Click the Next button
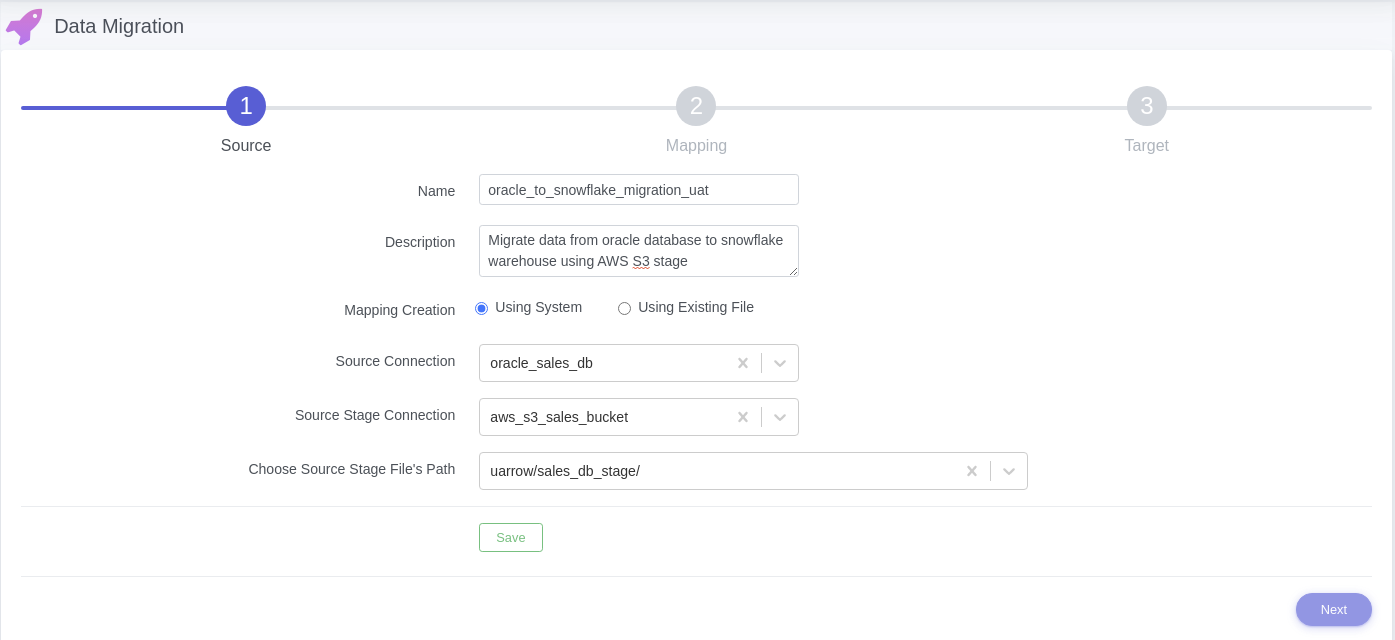 click(1334, 609)
